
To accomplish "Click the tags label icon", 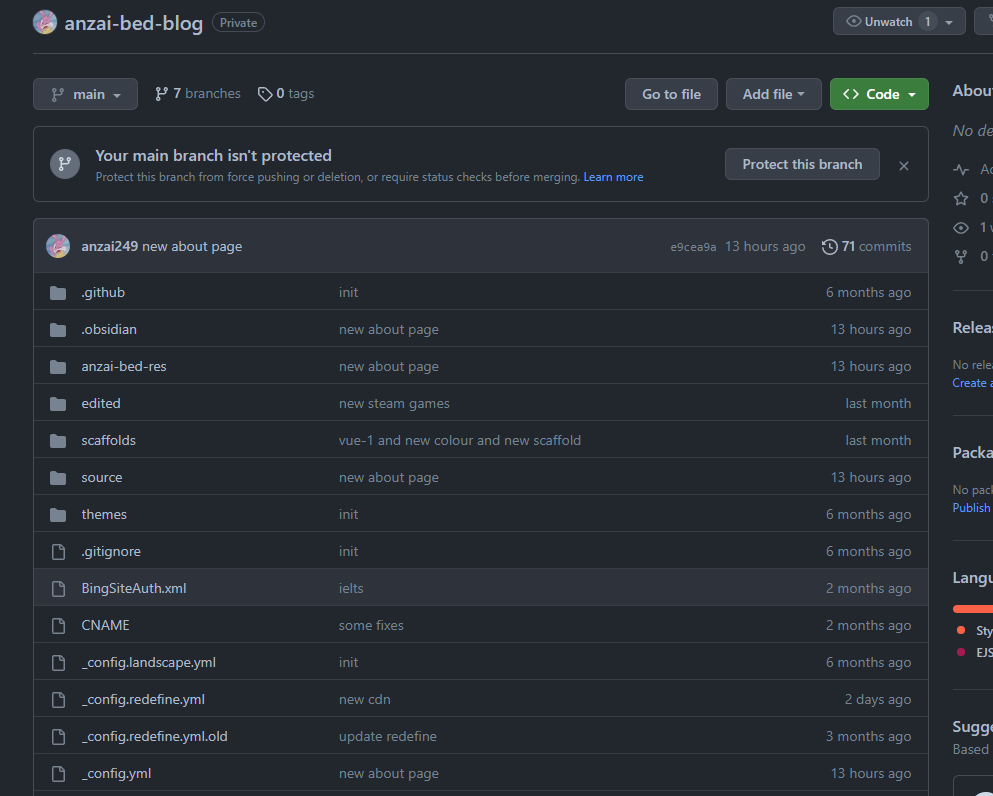I will (265, 94).
